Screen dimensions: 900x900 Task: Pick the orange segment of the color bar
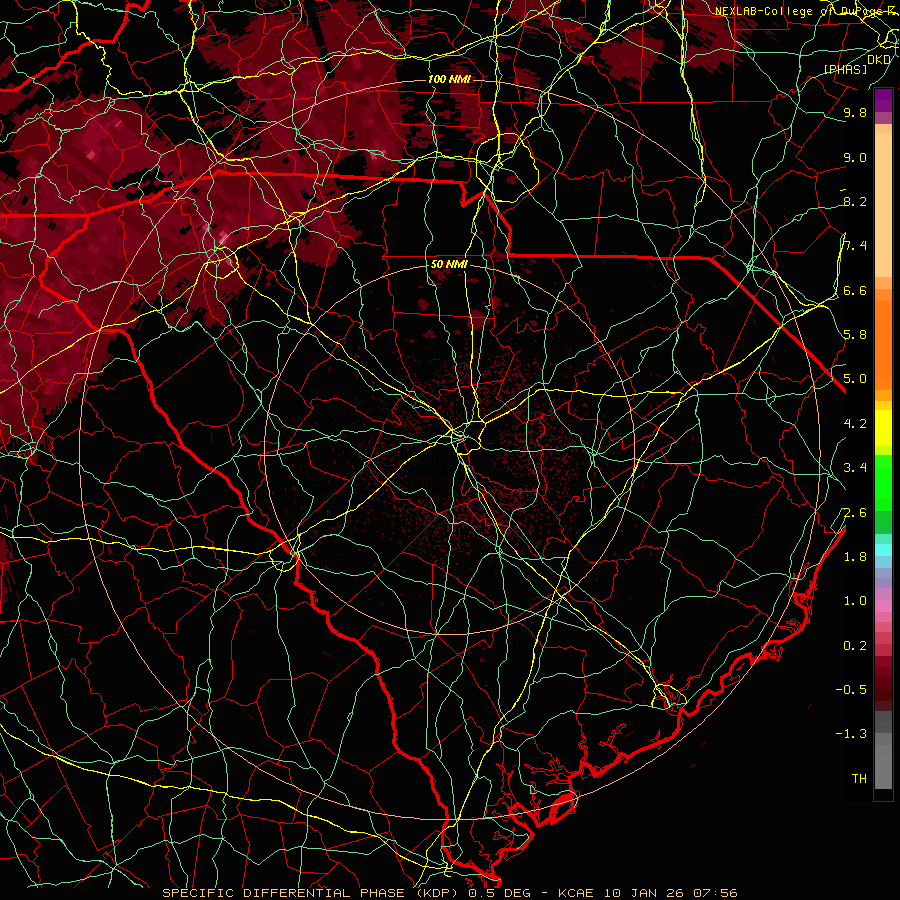coord(883,345)
